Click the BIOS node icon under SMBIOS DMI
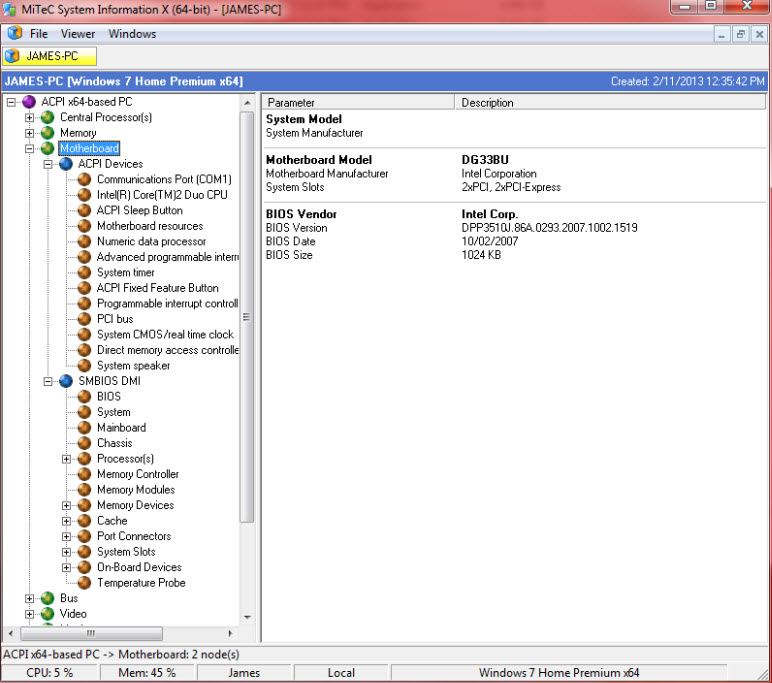Image resolution: width=772 pixels, height=683 pixels. (85, 397)
